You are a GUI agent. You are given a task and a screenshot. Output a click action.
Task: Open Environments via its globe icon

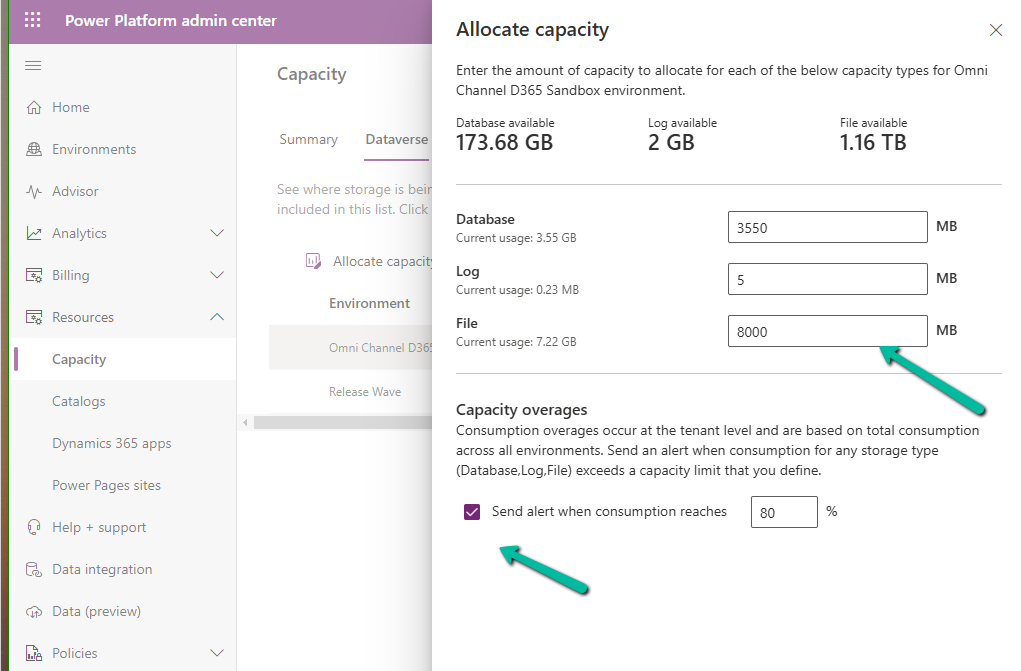(x=34, y=150)
